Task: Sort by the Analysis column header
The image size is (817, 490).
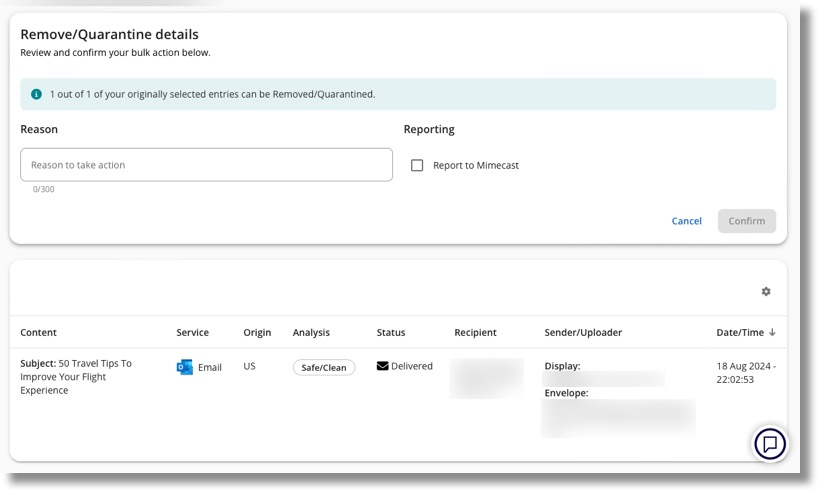Action: click(311, 333)
